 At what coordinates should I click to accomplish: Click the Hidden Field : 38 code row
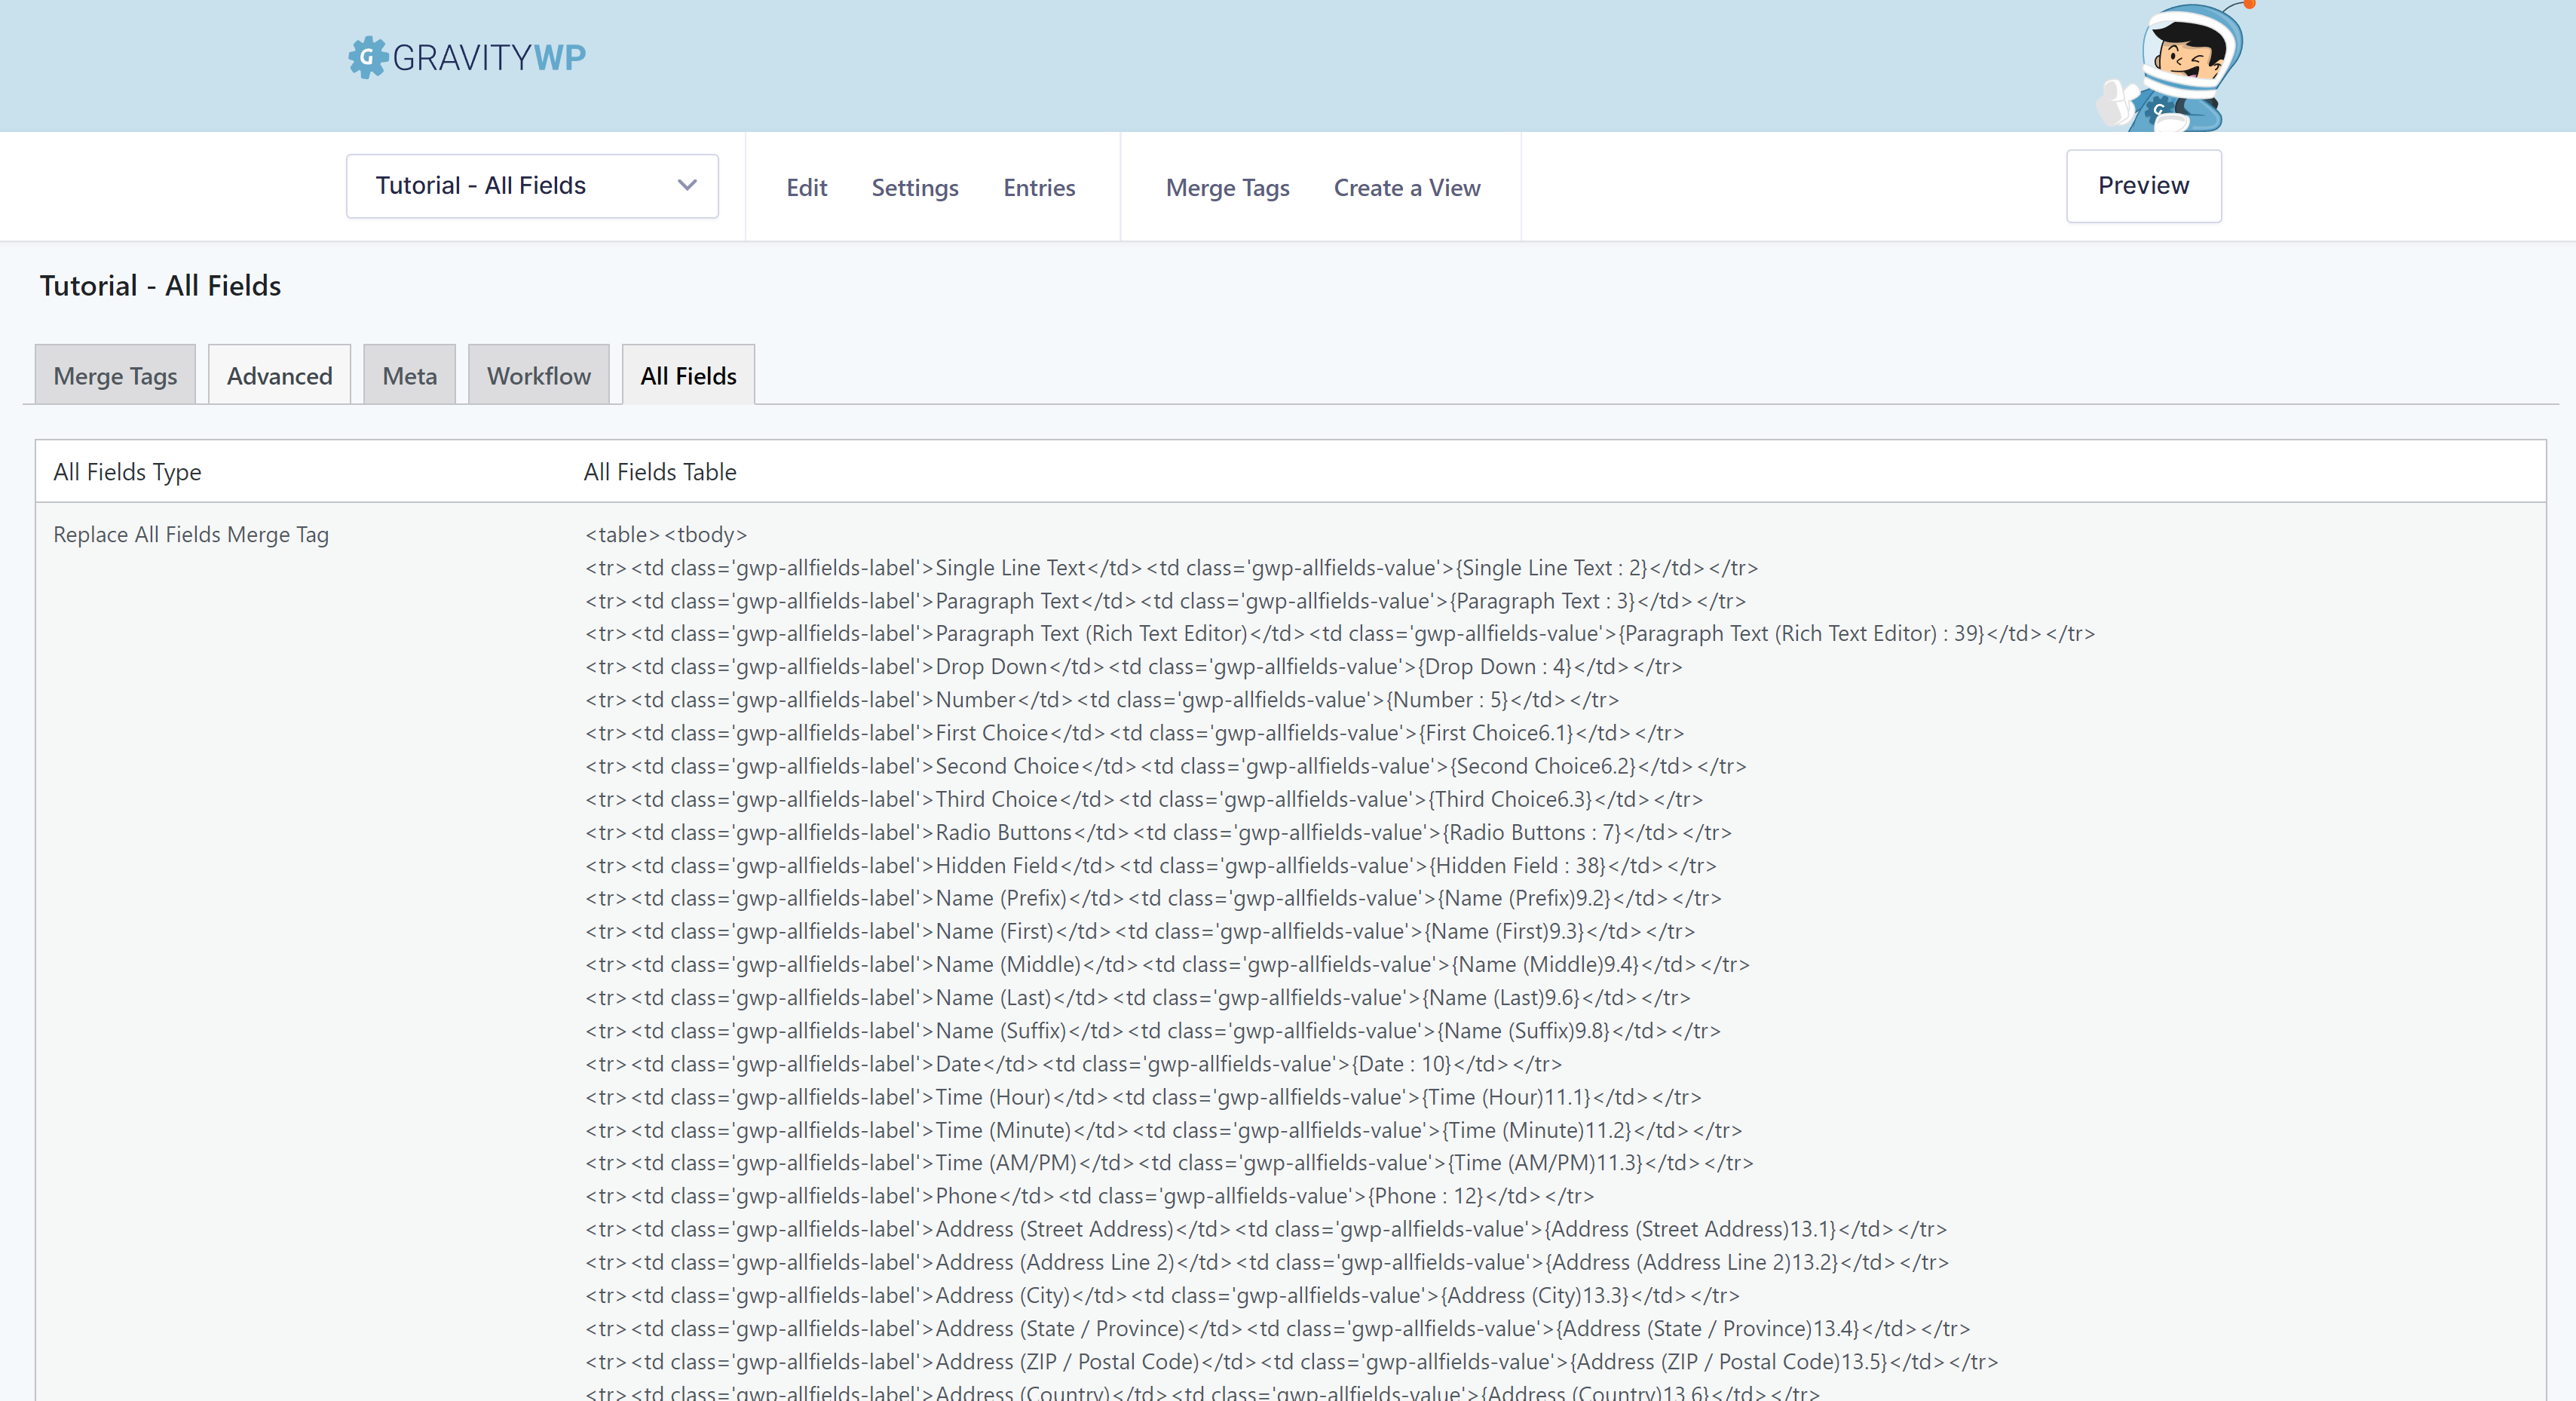1151,866
